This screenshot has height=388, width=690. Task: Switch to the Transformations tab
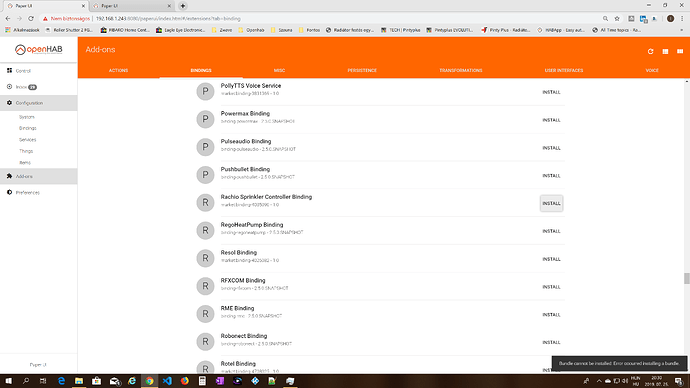[461, 70]
